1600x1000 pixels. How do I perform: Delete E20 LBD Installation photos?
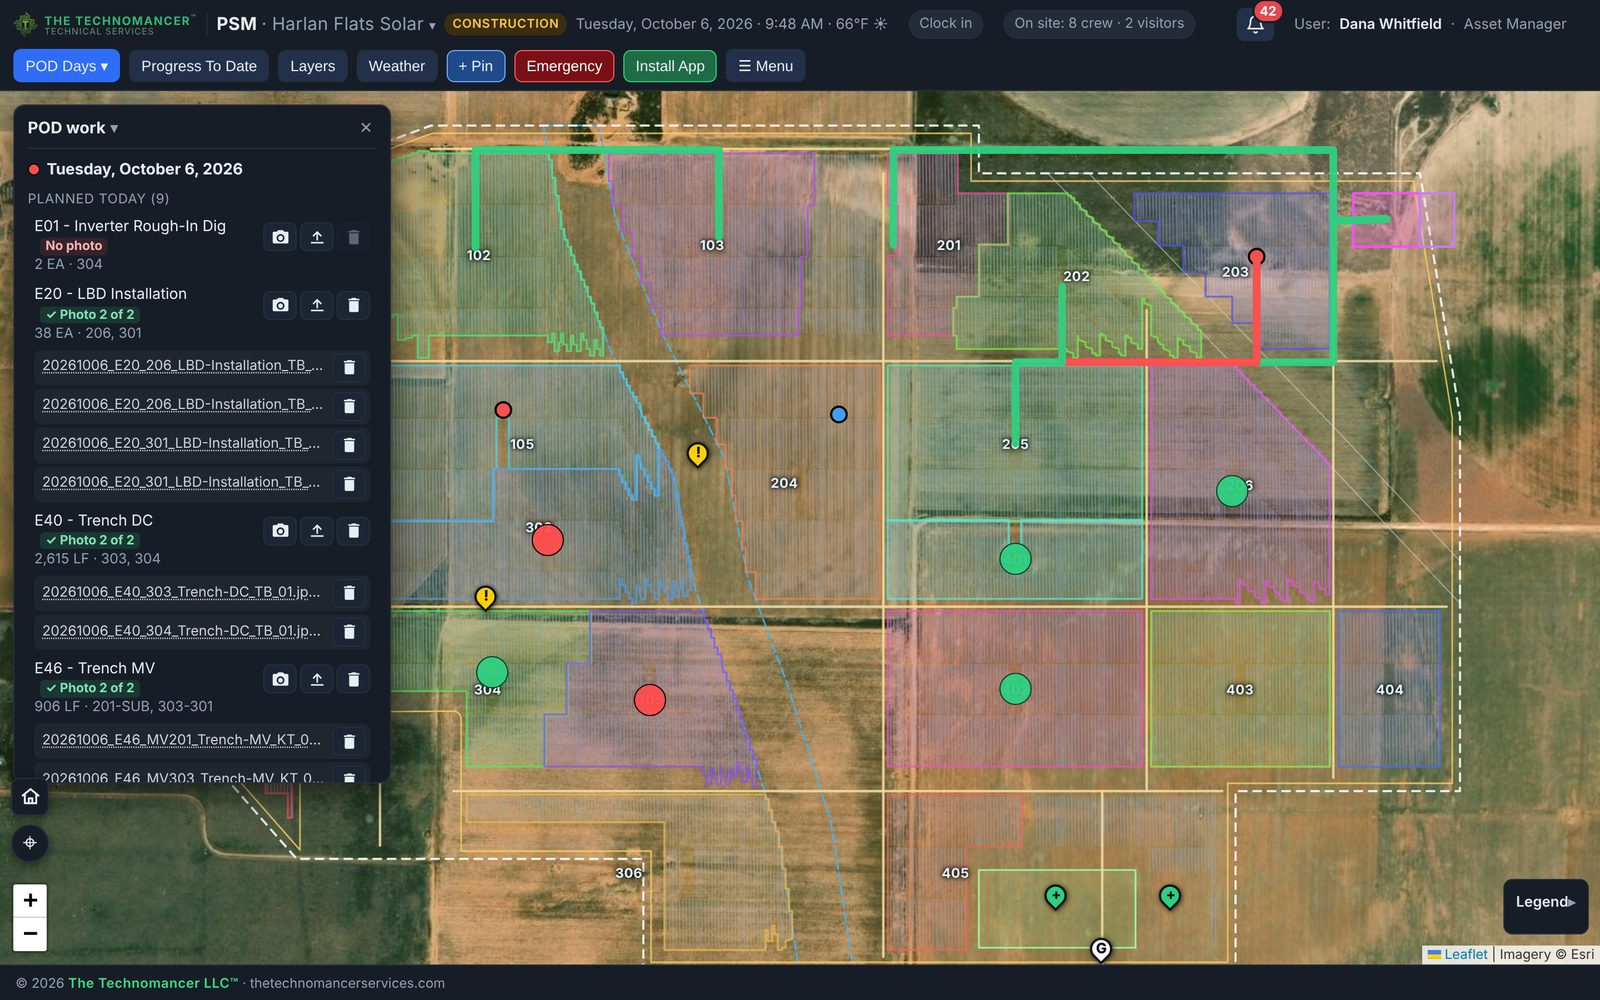click(353, 305)
